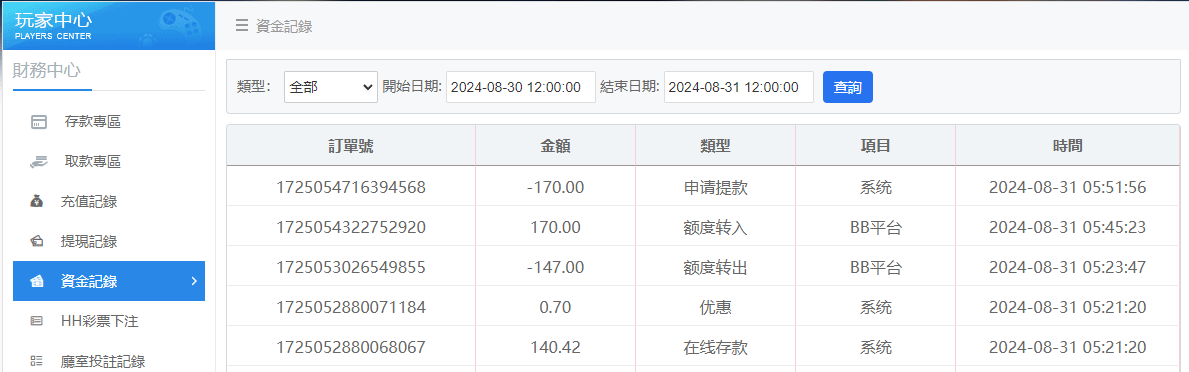Expand the 資金記錄 chevron arrow

point(194,281)
